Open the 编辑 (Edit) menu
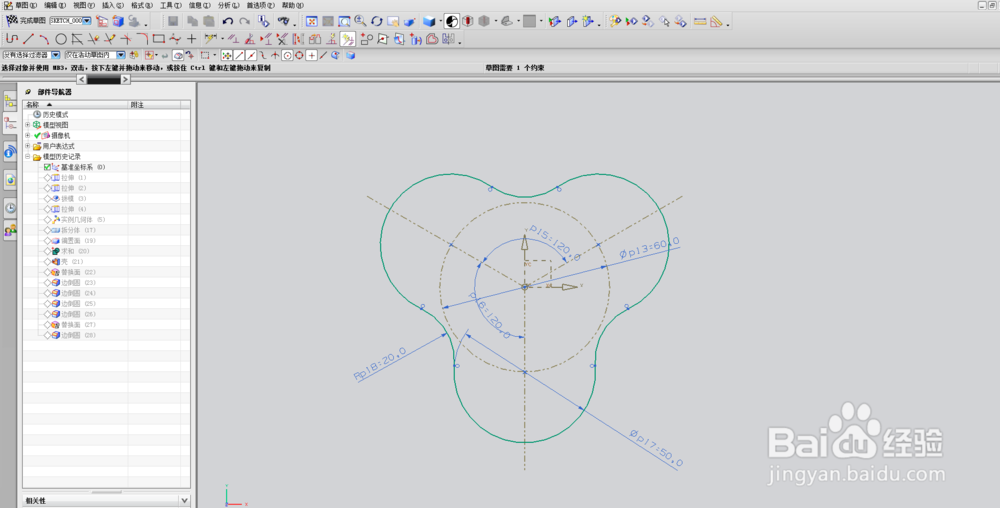The height and width of the screenshot is (508, 1000). (x=55, y=5)
